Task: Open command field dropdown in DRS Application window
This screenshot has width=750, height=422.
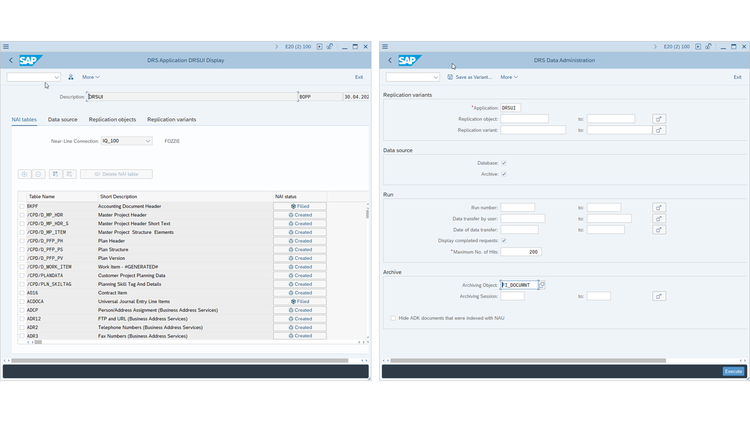Action: click(x=56, y=77)
